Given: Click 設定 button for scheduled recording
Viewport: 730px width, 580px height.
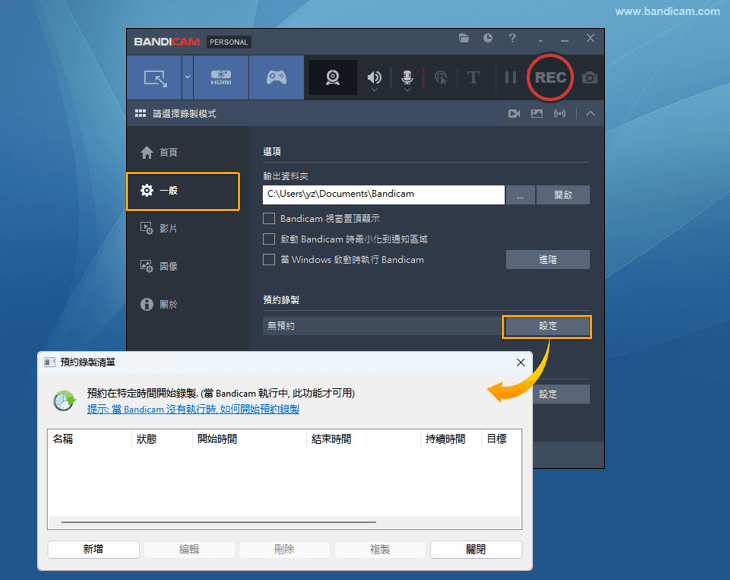Looking at the screenshot, I should pos(547,326).
